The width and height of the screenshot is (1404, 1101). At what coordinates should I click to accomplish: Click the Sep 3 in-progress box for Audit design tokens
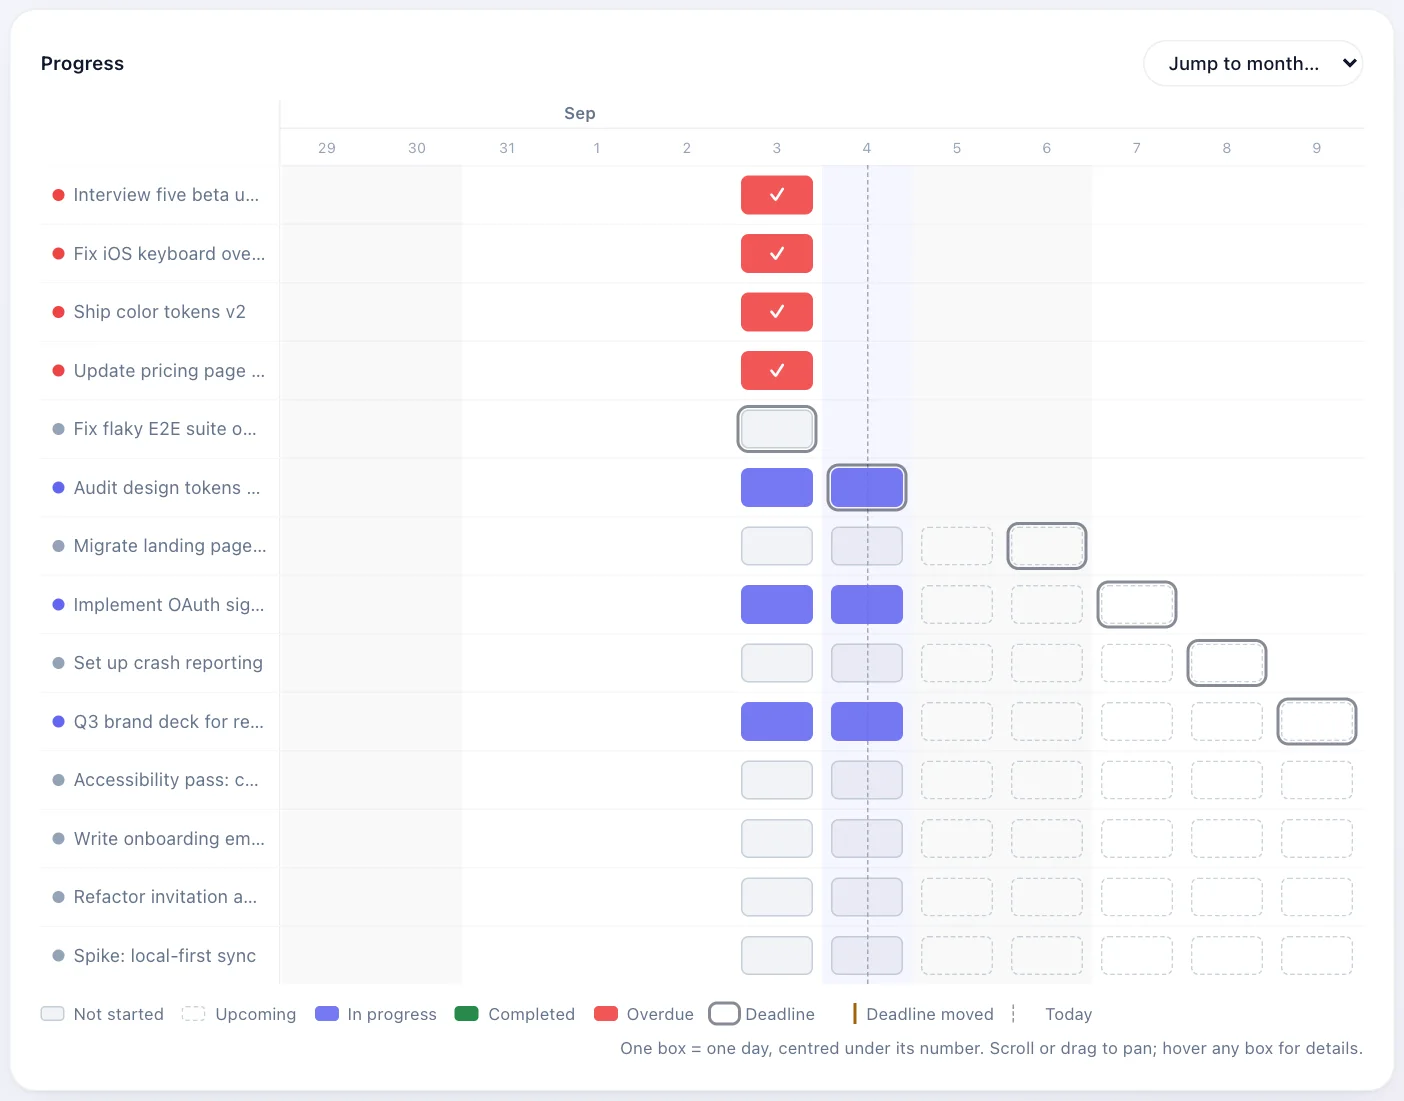click(777, 488)
